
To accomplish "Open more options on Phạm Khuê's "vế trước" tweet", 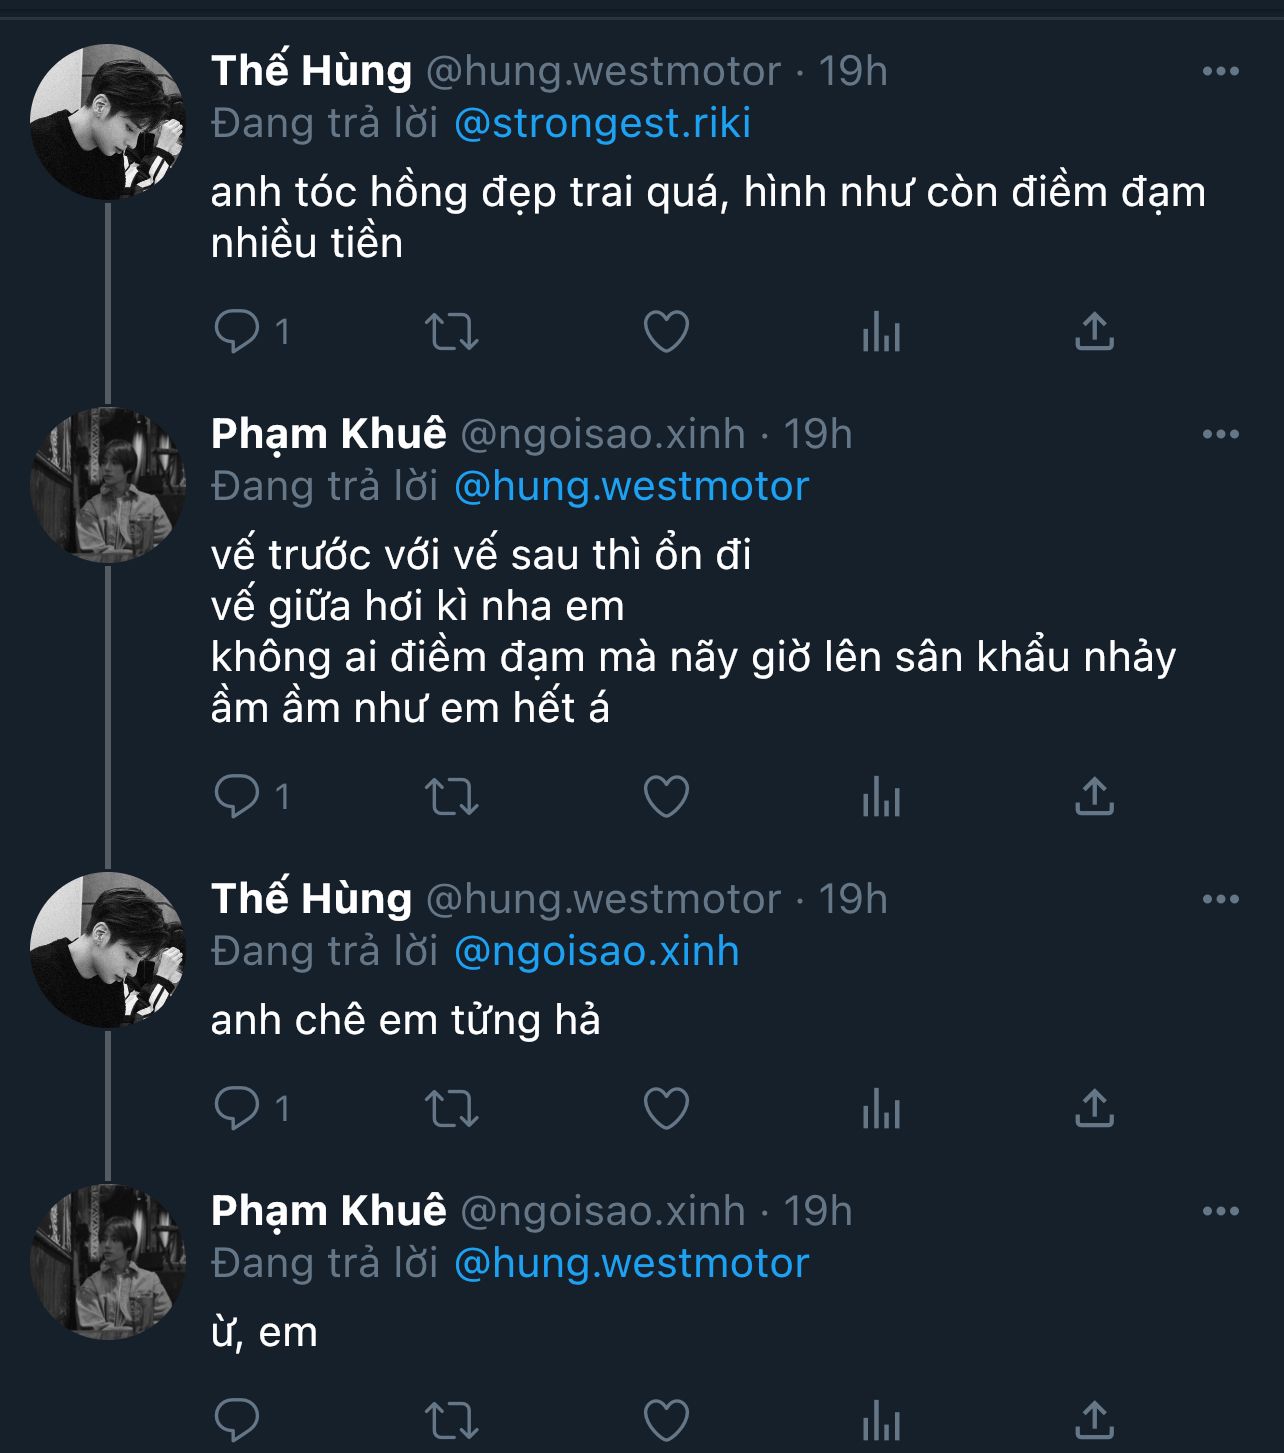I will pyautogui.click(x=1220, y=434).
